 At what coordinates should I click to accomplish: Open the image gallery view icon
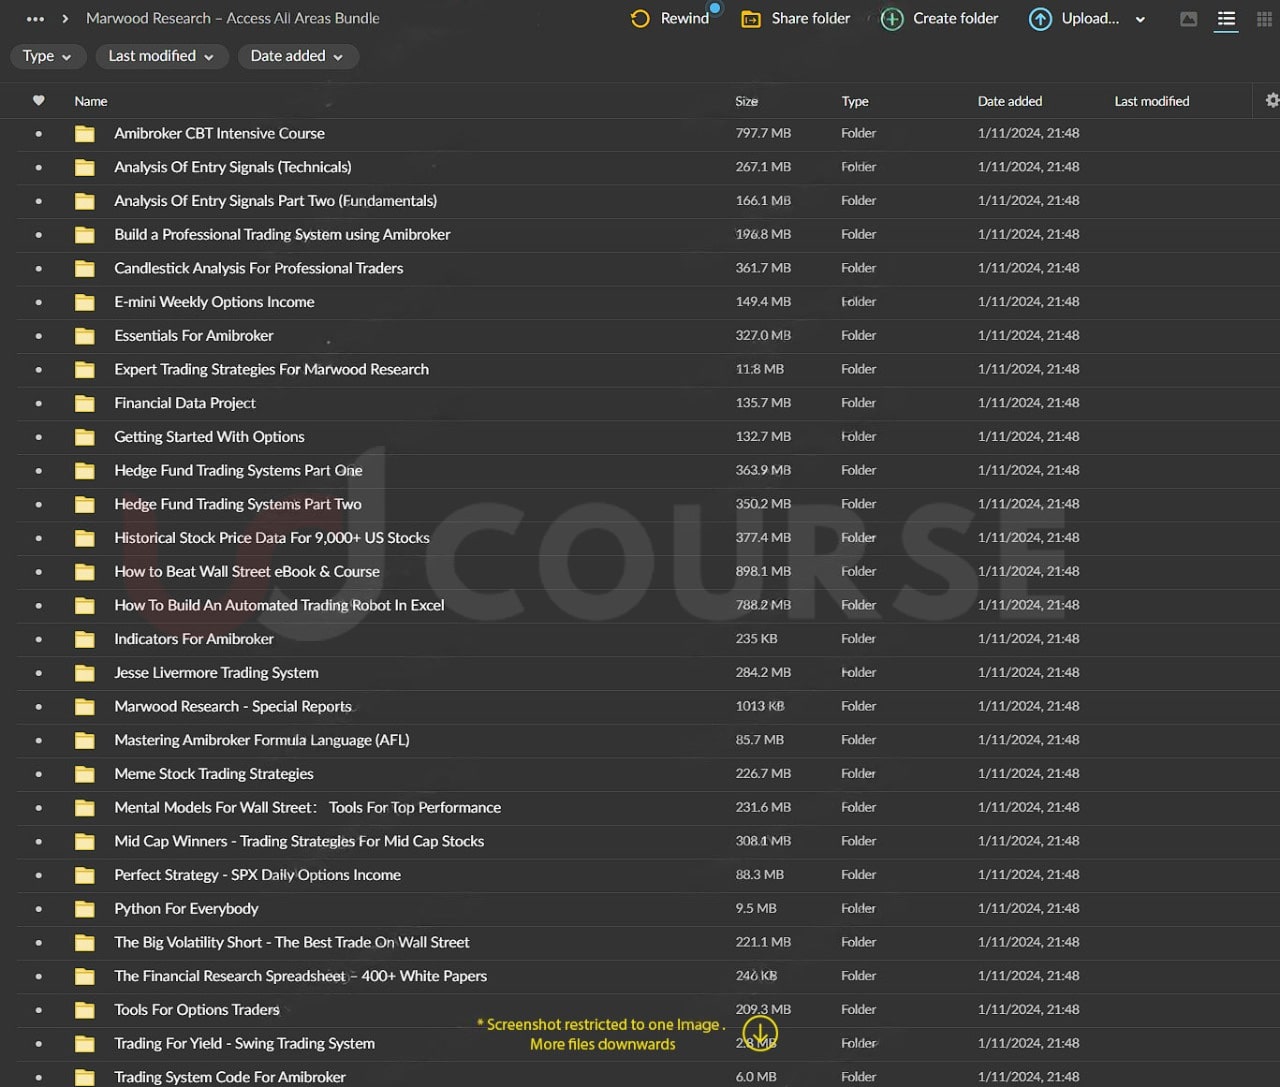tap(1188, 19)
